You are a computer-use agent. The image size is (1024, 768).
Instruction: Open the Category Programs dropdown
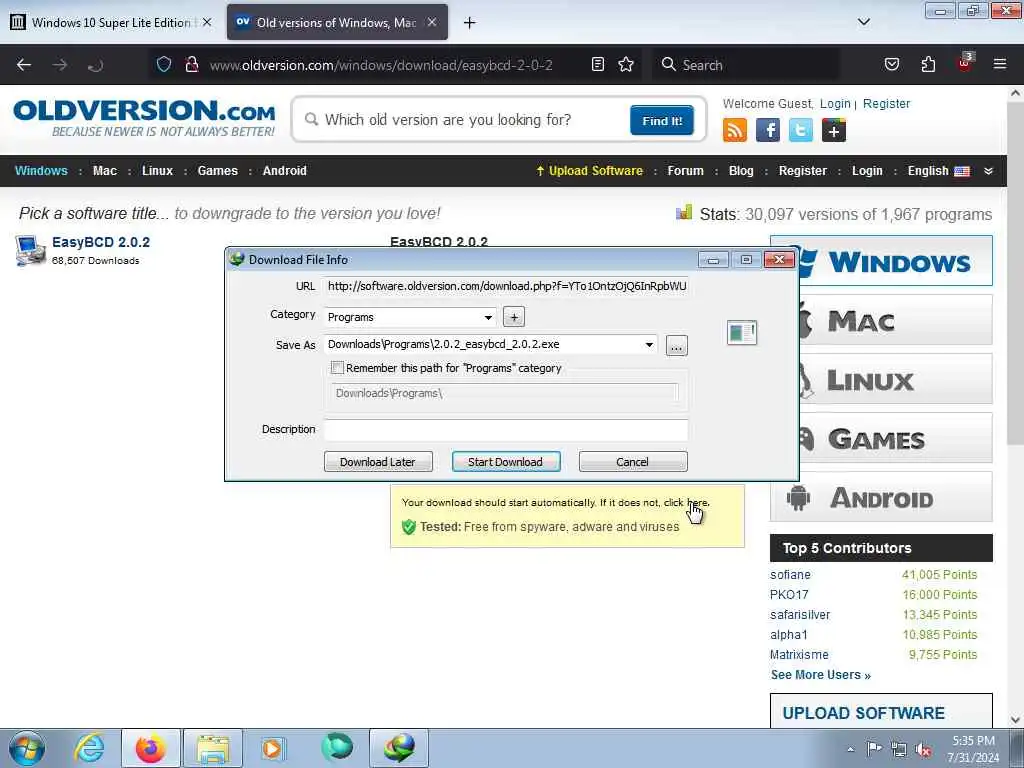pos(409,317)
